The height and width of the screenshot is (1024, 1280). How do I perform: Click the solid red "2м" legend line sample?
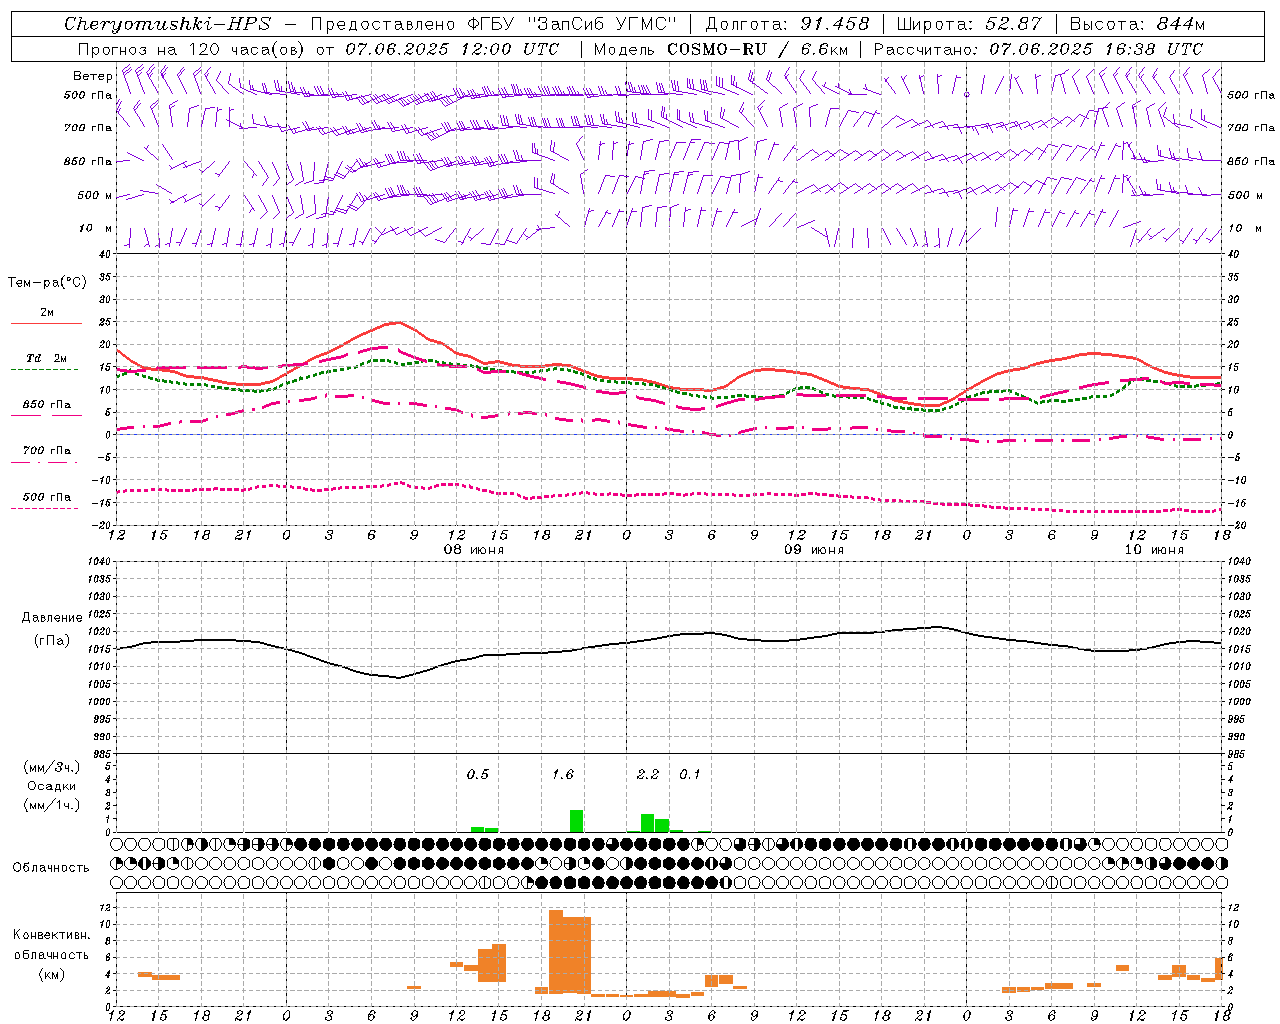[x=46, y=323]
